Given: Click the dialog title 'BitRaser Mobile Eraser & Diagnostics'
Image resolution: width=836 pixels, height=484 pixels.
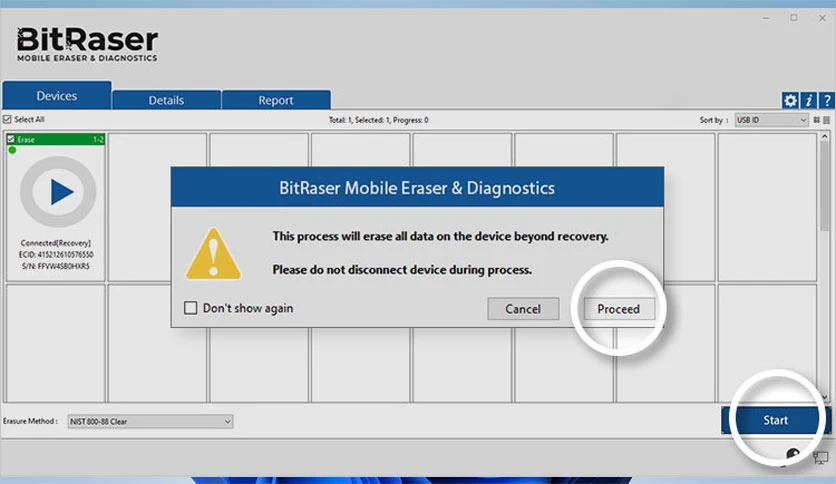Looking at the screenshot, I should (417, 188).
